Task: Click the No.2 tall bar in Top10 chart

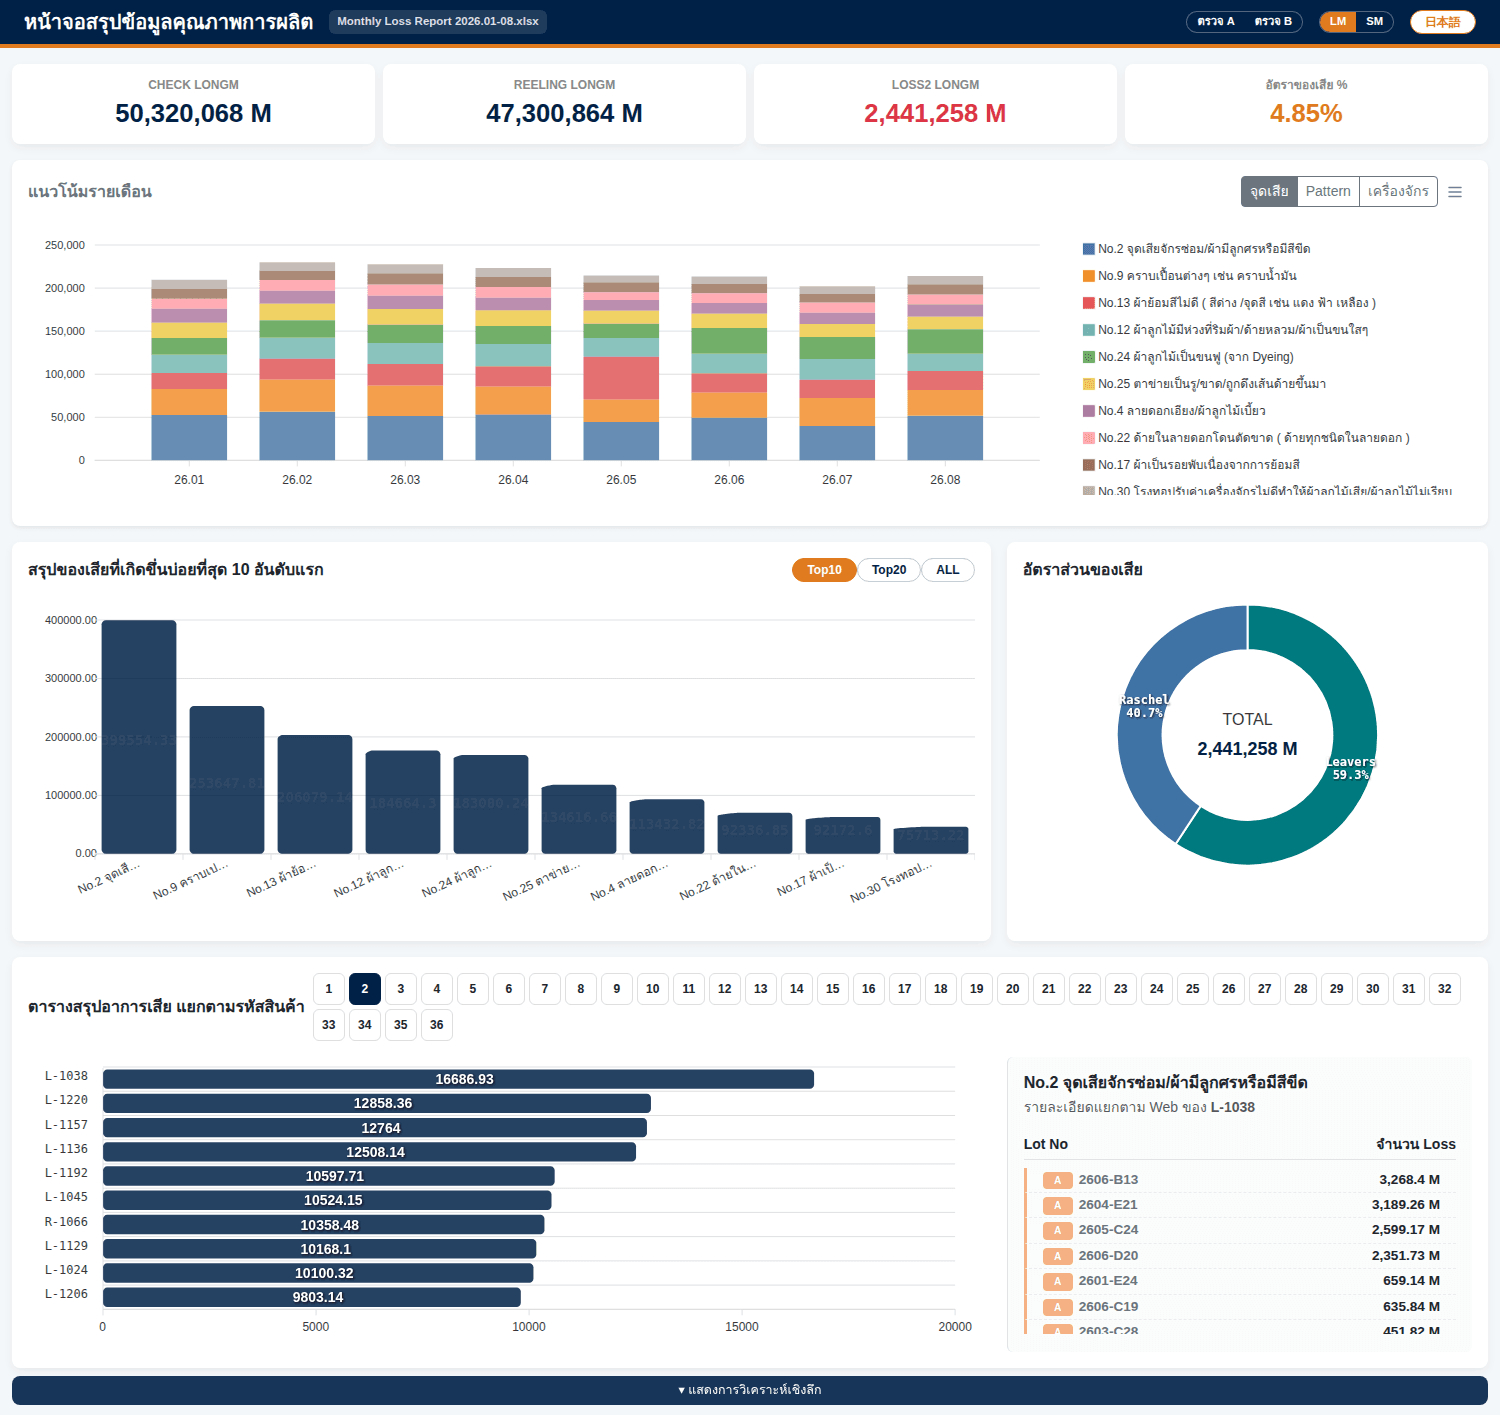Action: pos(139,737)
